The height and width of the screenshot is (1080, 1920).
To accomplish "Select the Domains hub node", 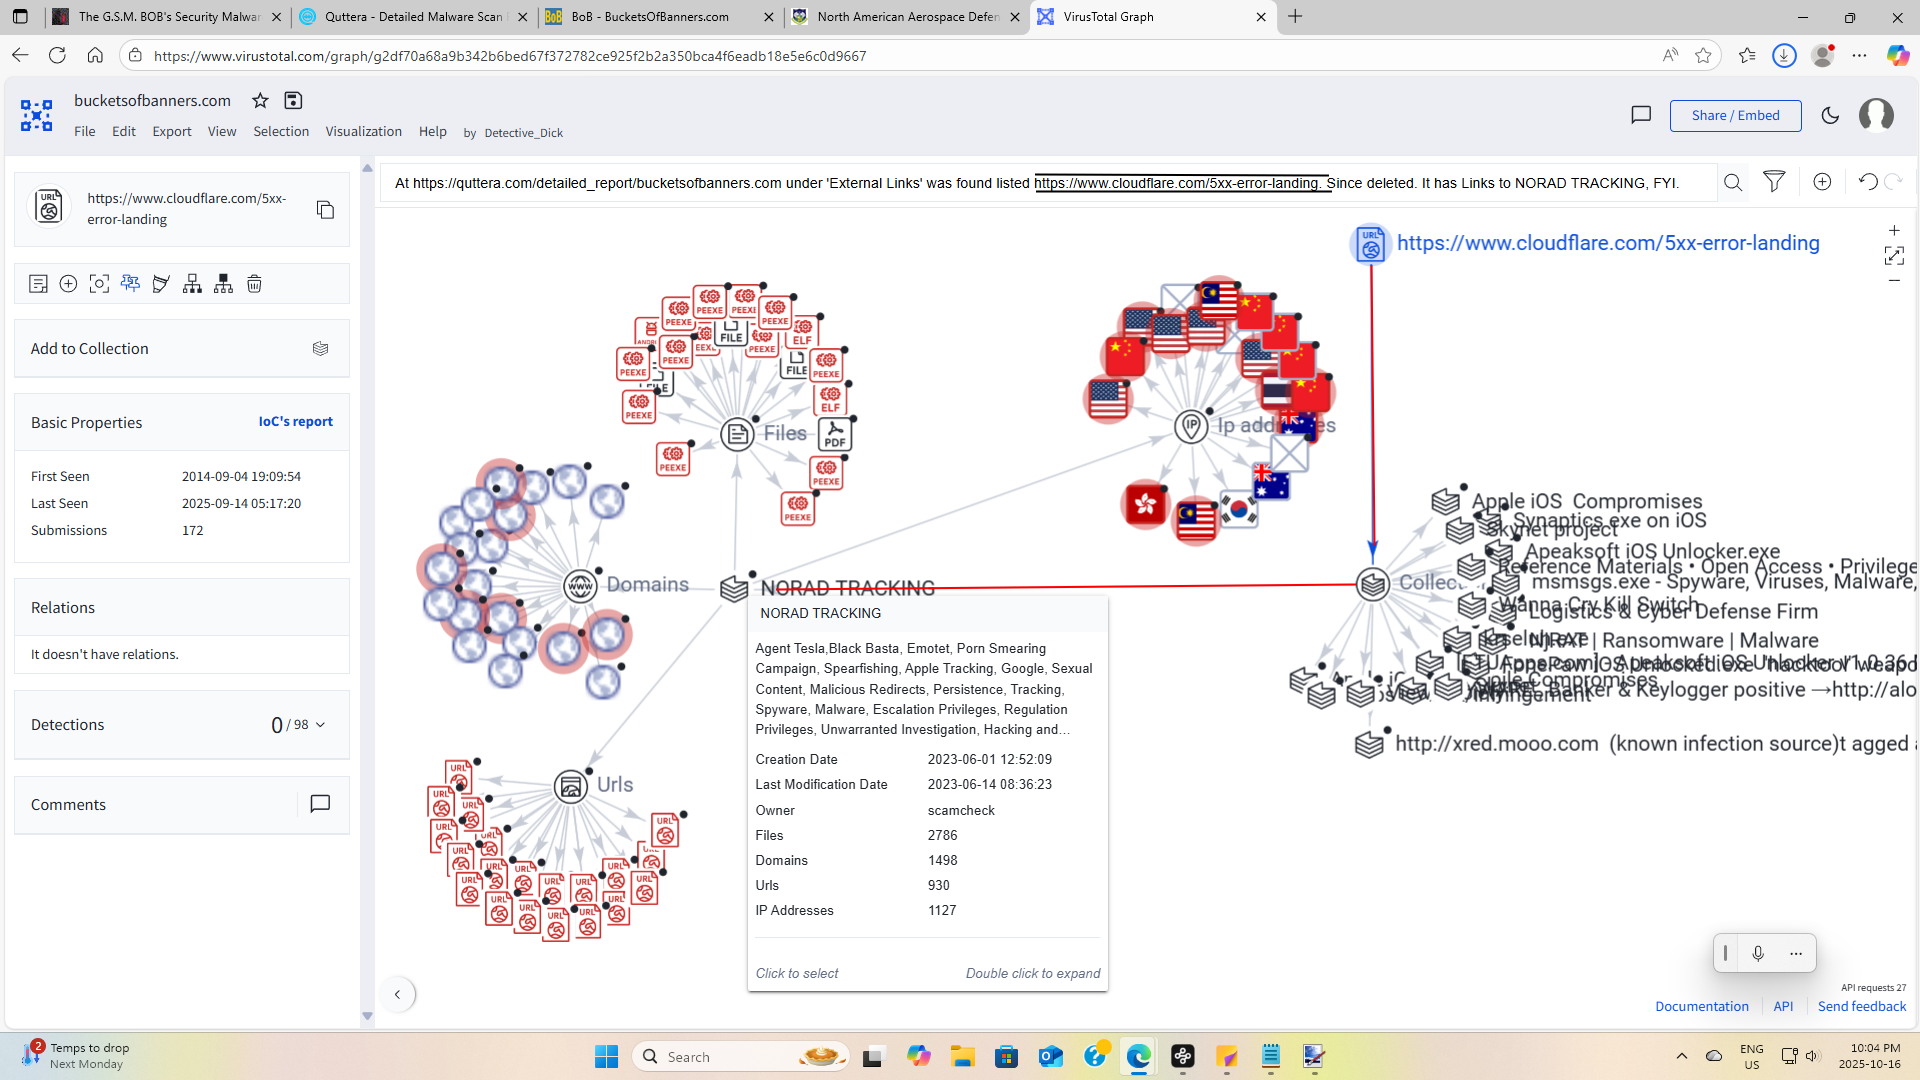I will [x=580, y=586].
